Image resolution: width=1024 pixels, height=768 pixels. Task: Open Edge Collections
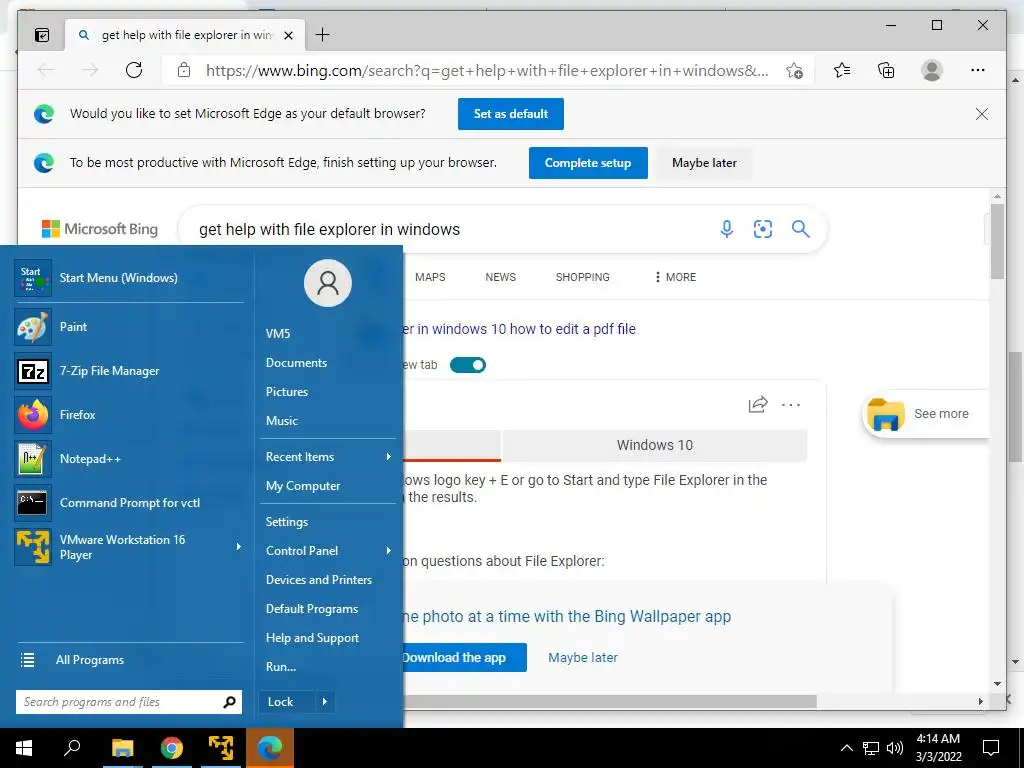point(886,70)
